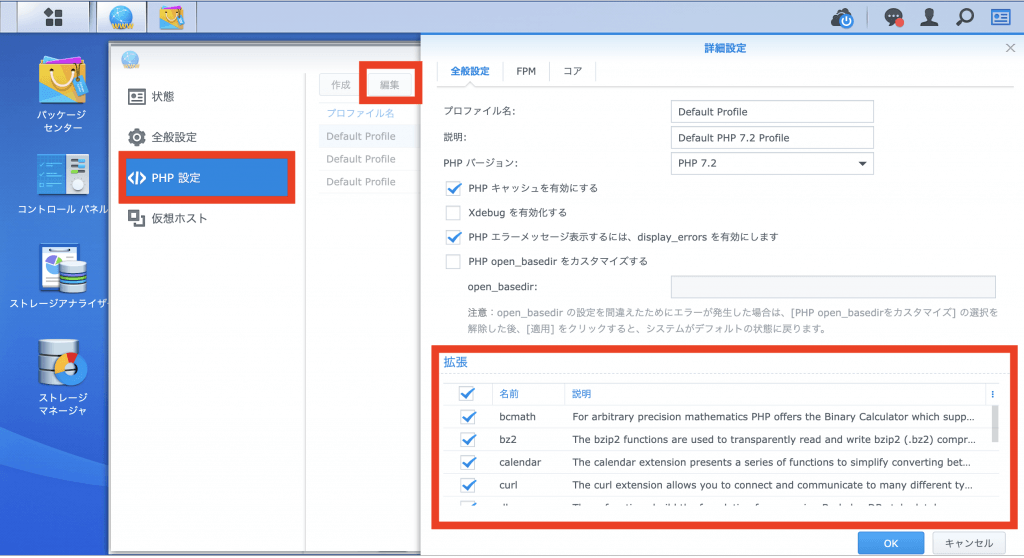Open the user account options icon
The image size is (1024, 558).
coord(929,17)
